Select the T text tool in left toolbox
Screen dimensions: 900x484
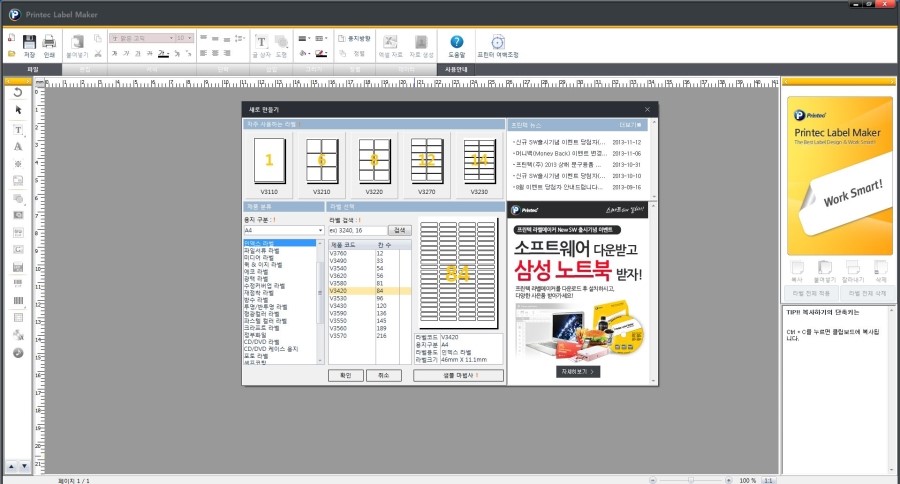(x=18, y=130)
